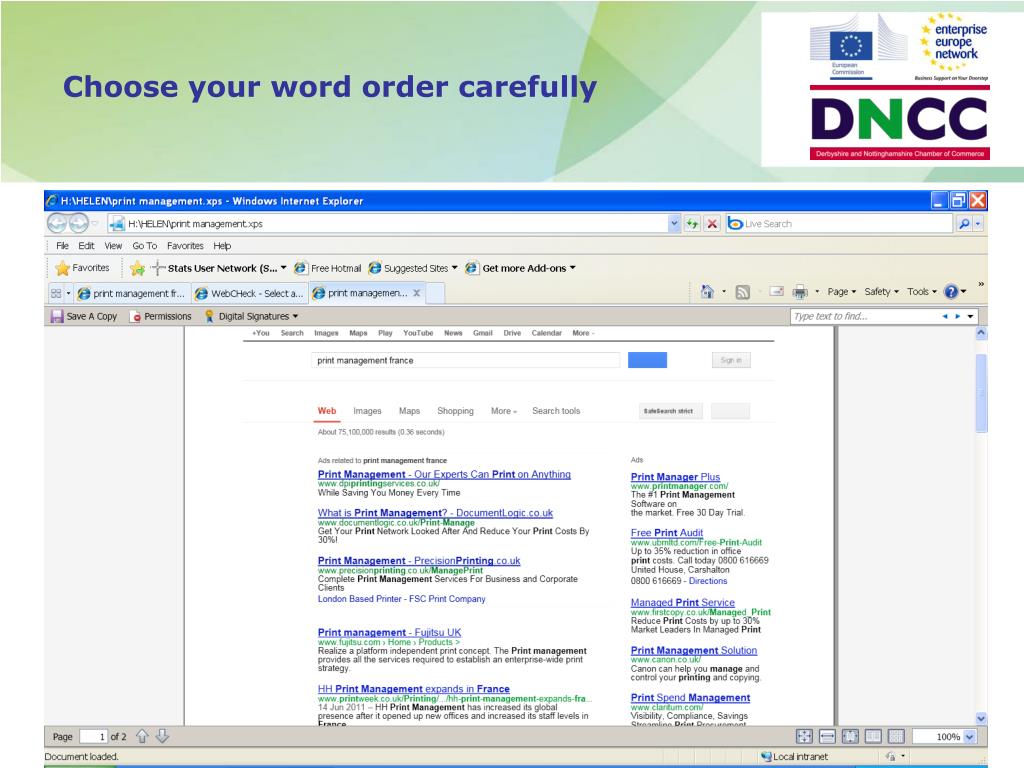This screenshot has height=768, width=1024.
Task: Run Live Search with the magnifier icon
Action: click(x=964, y=223)
